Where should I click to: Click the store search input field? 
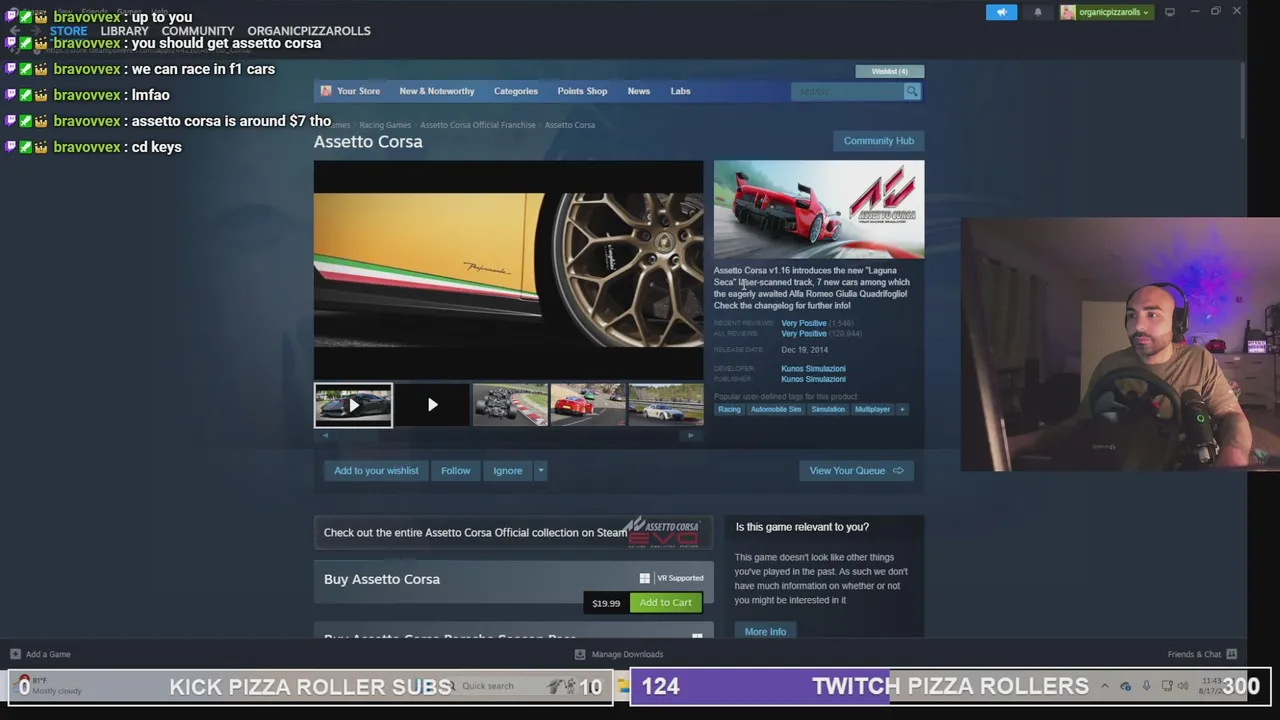(847, 91)
